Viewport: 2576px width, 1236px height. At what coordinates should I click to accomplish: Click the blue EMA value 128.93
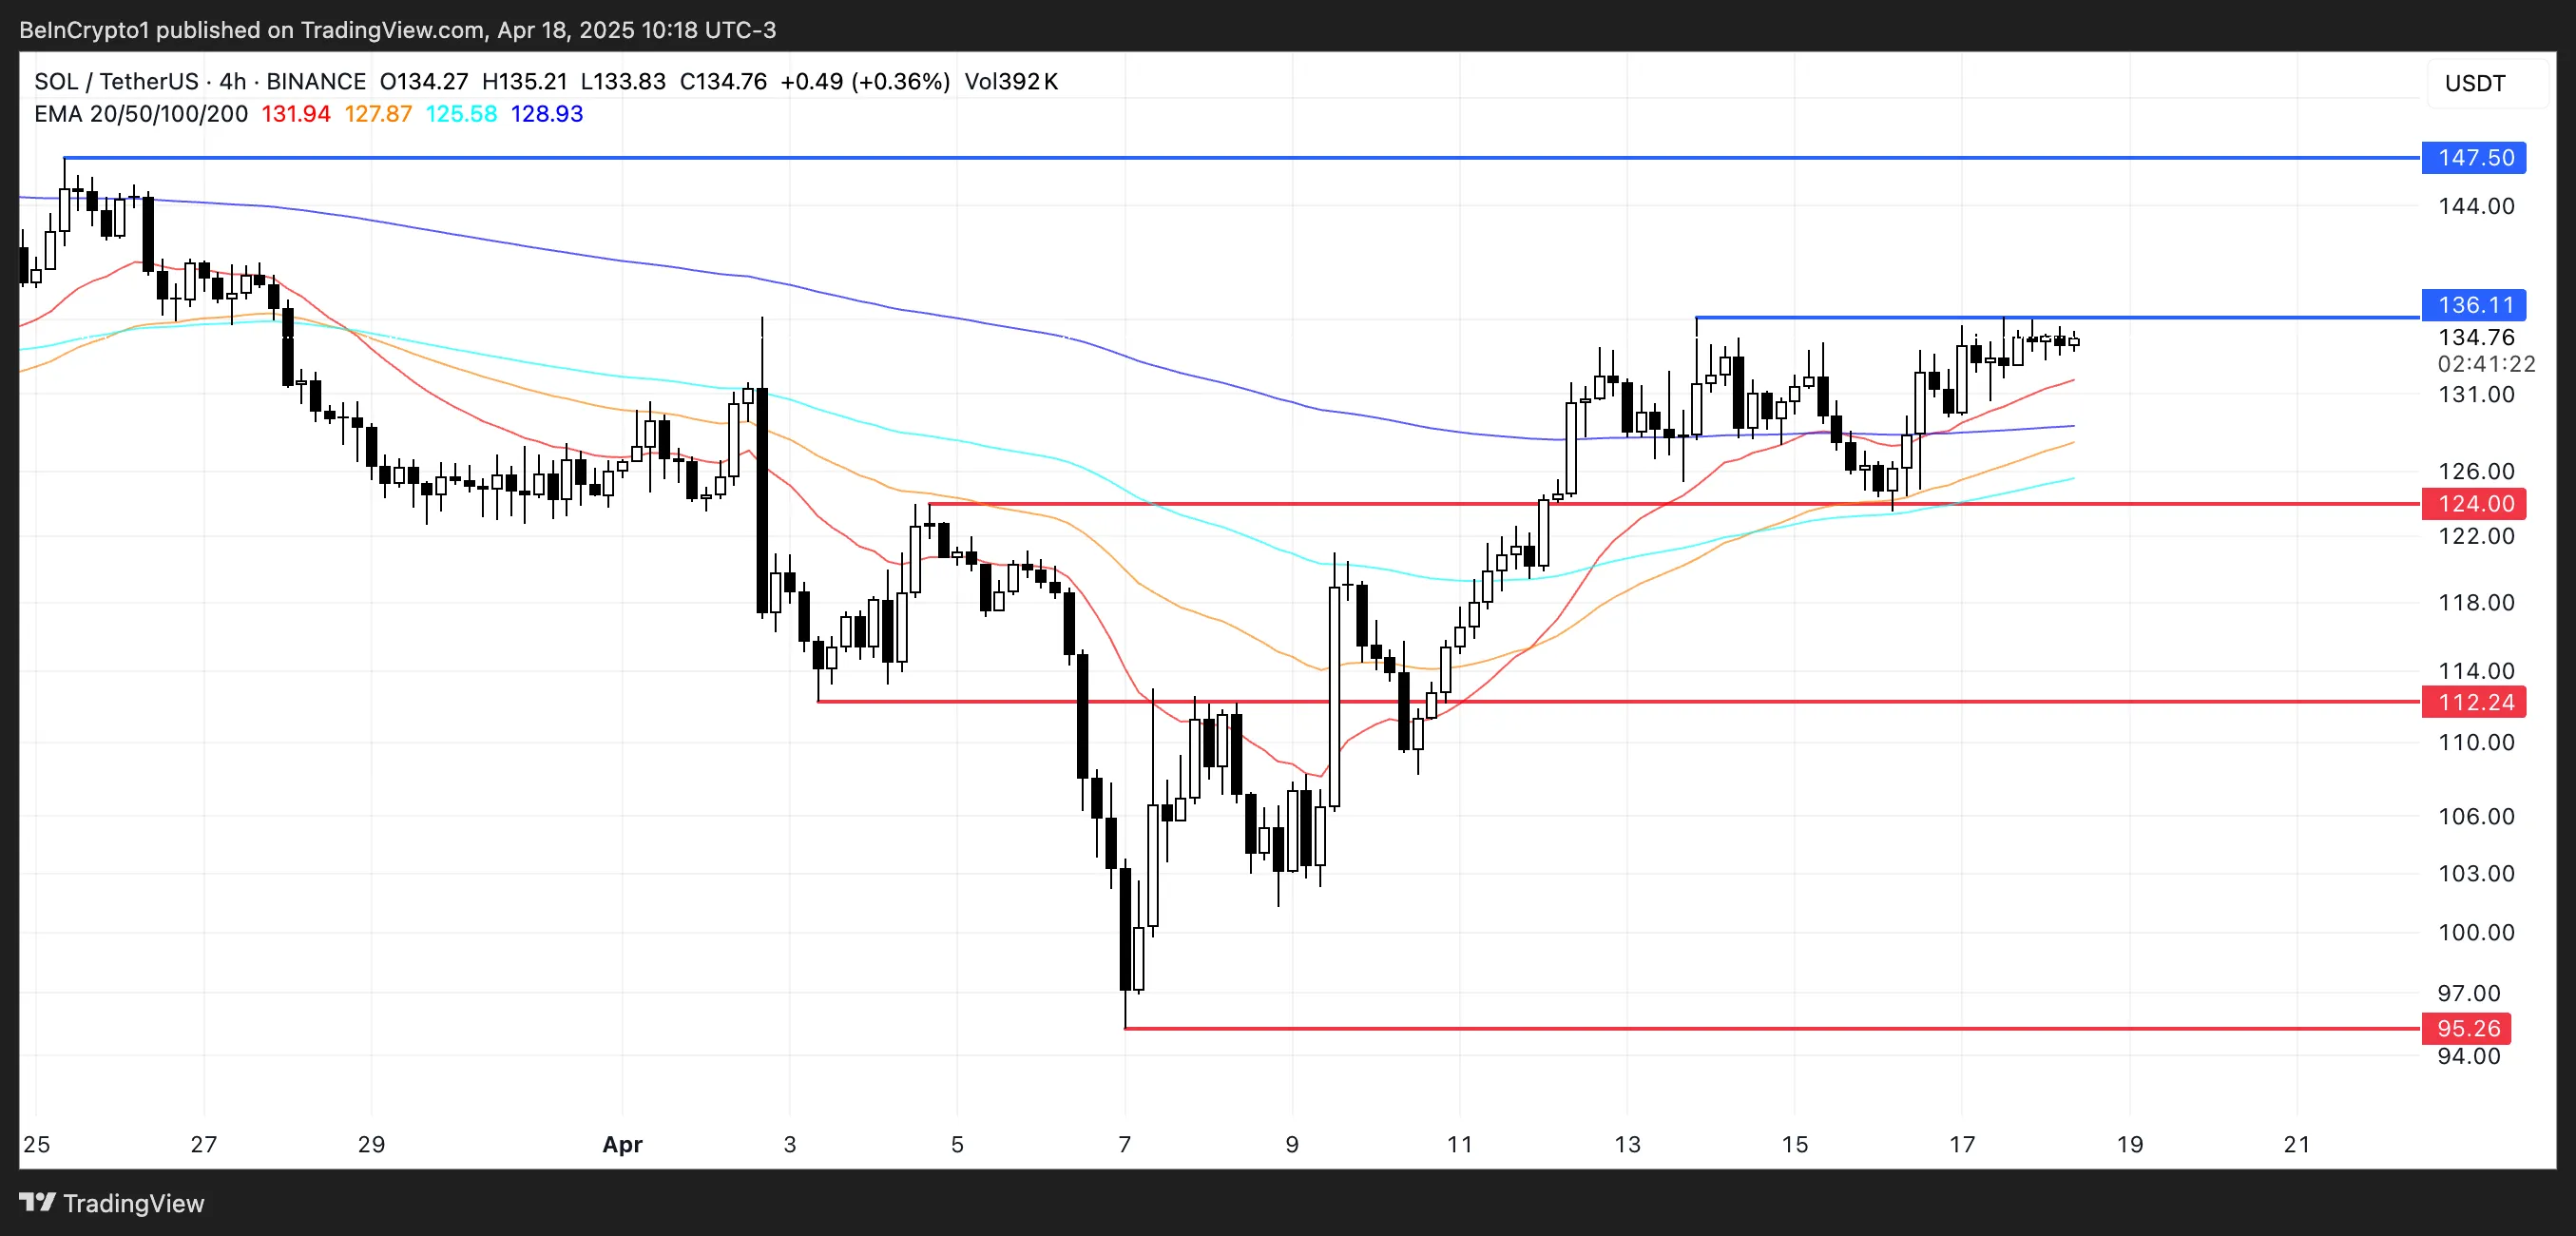coord(547,114)
